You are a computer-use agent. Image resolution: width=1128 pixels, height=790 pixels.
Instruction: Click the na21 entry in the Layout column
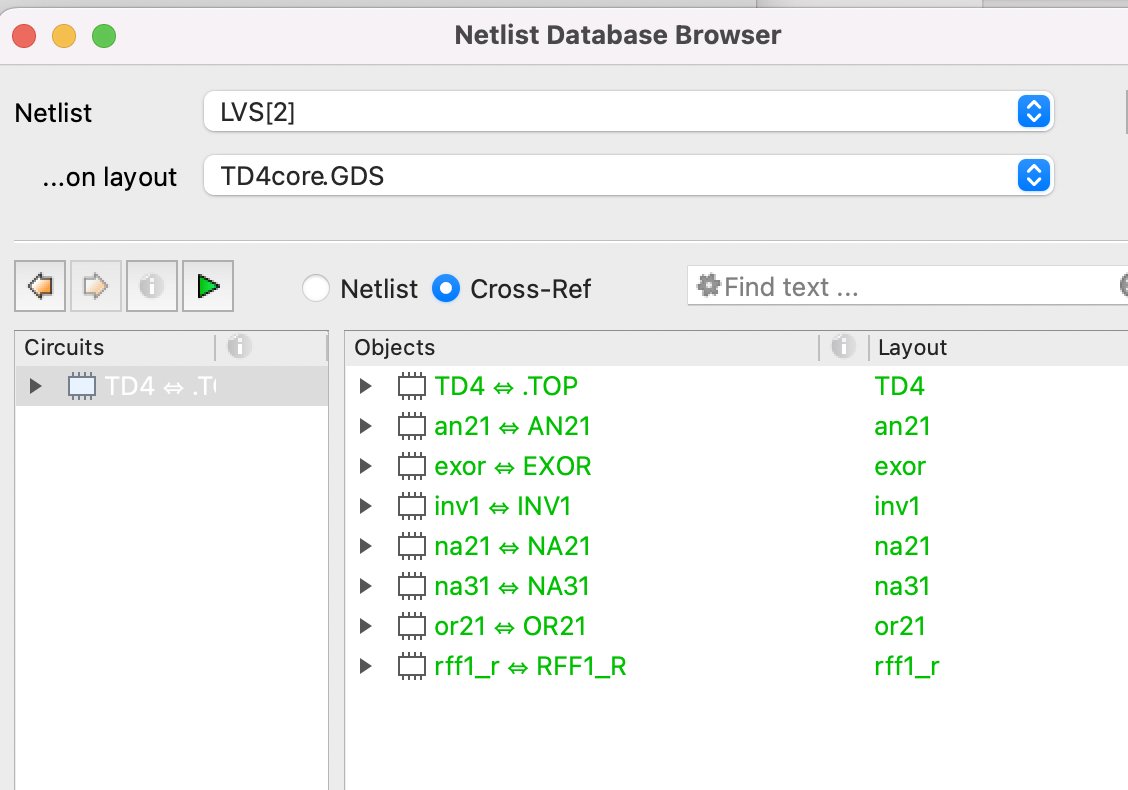[902, 546]
